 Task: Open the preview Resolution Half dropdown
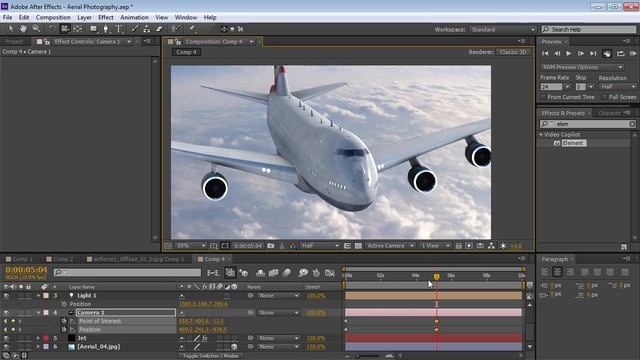[x=618, y=87]
